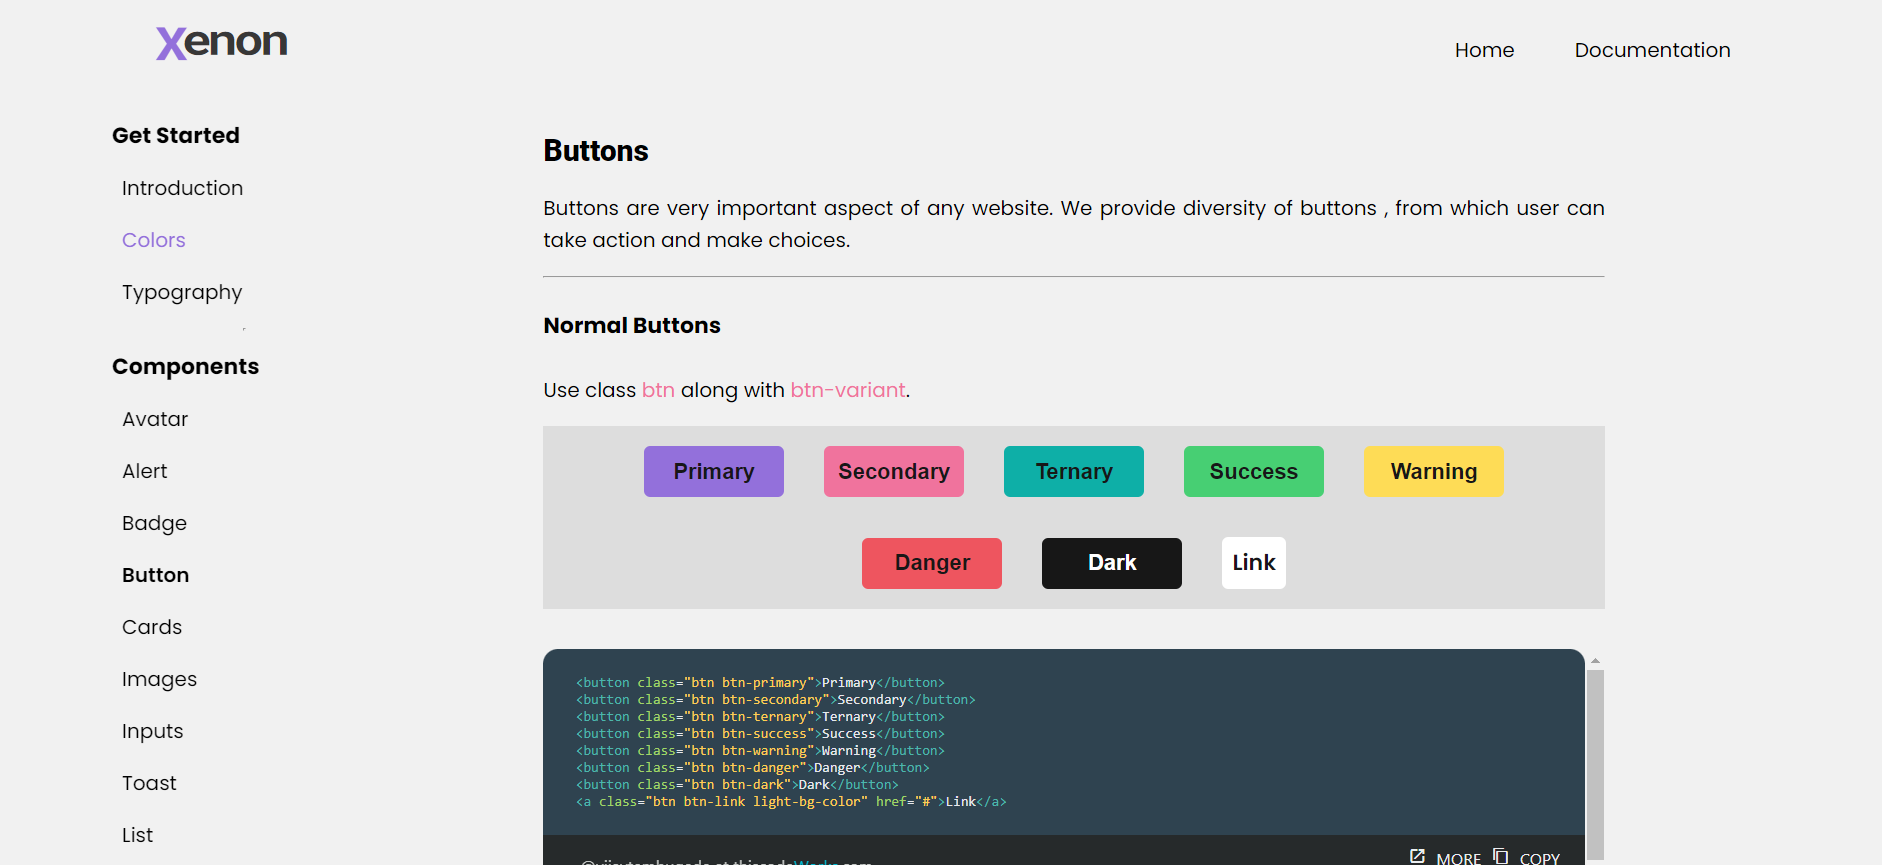This screenshot has width=1882, height=865.
Task: Click the teal Ternary button
Action: [1074, 471]
